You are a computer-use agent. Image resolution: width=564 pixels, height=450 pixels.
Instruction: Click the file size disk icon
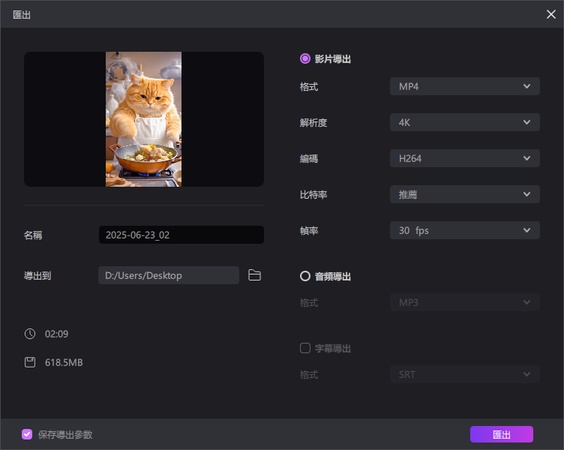pos(30,362)
